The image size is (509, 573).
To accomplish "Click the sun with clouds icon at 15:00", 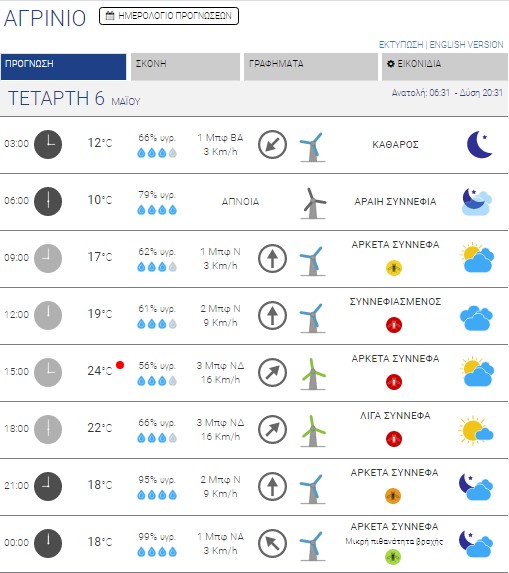I will pyautogui.click(x=478, y=372).
